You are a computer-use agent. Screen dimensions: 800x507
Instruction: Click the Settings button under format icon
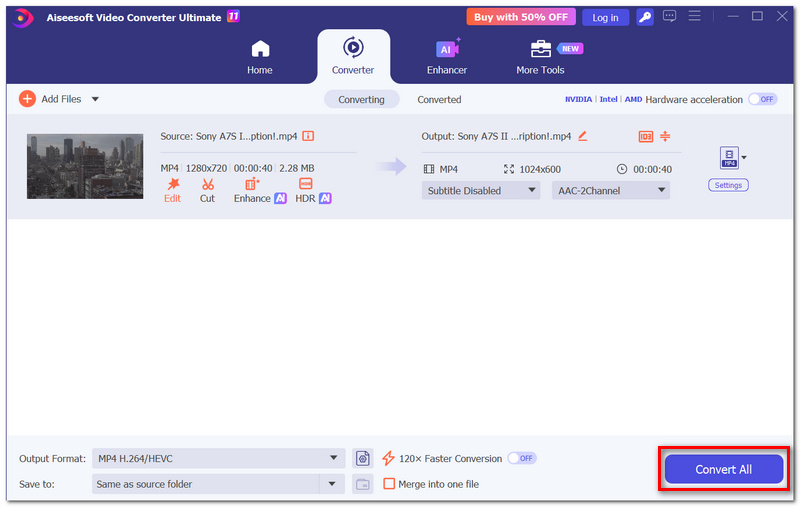[x=728, y=185]
